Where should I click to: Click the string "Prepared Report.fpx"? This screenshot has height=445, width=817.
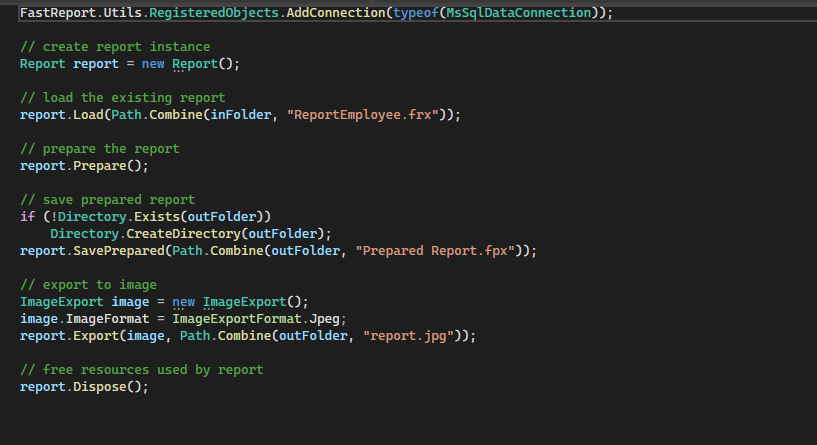435,251
